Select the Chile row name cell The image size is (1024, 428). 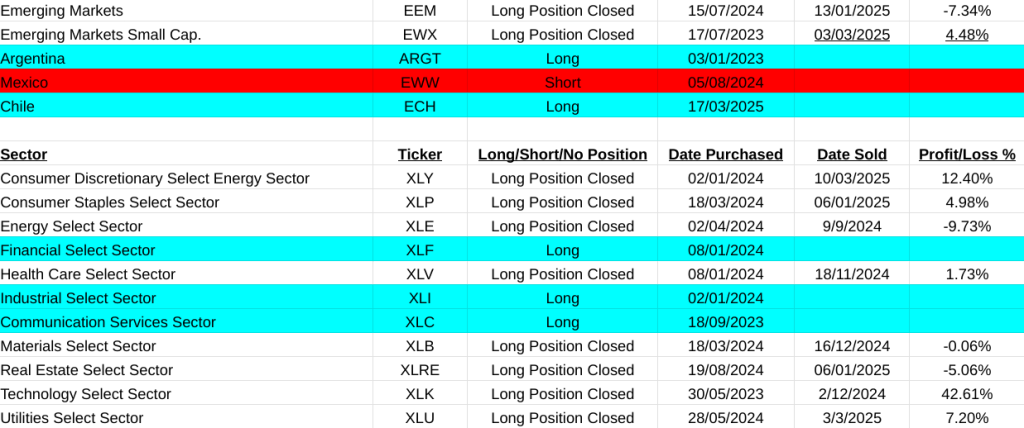pyautogui.click(x=20, y=106)
